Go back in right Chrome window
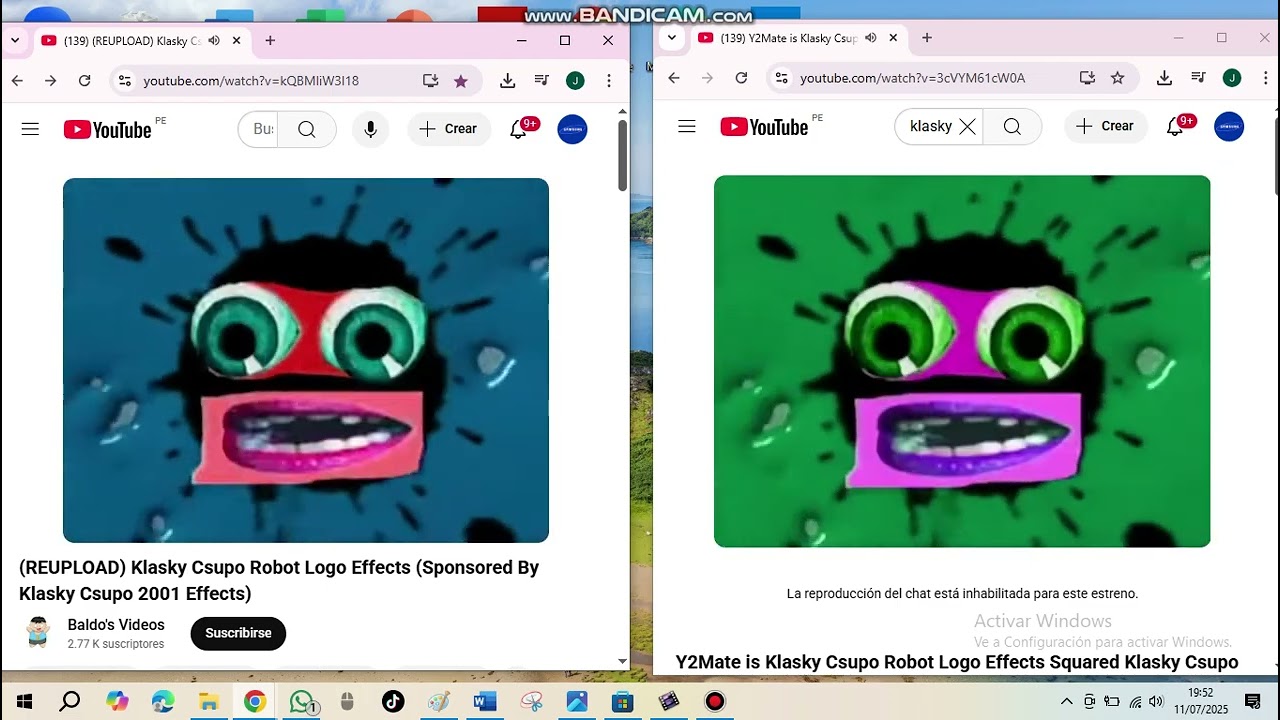1280x720 pixels. [x=674, y=78]
